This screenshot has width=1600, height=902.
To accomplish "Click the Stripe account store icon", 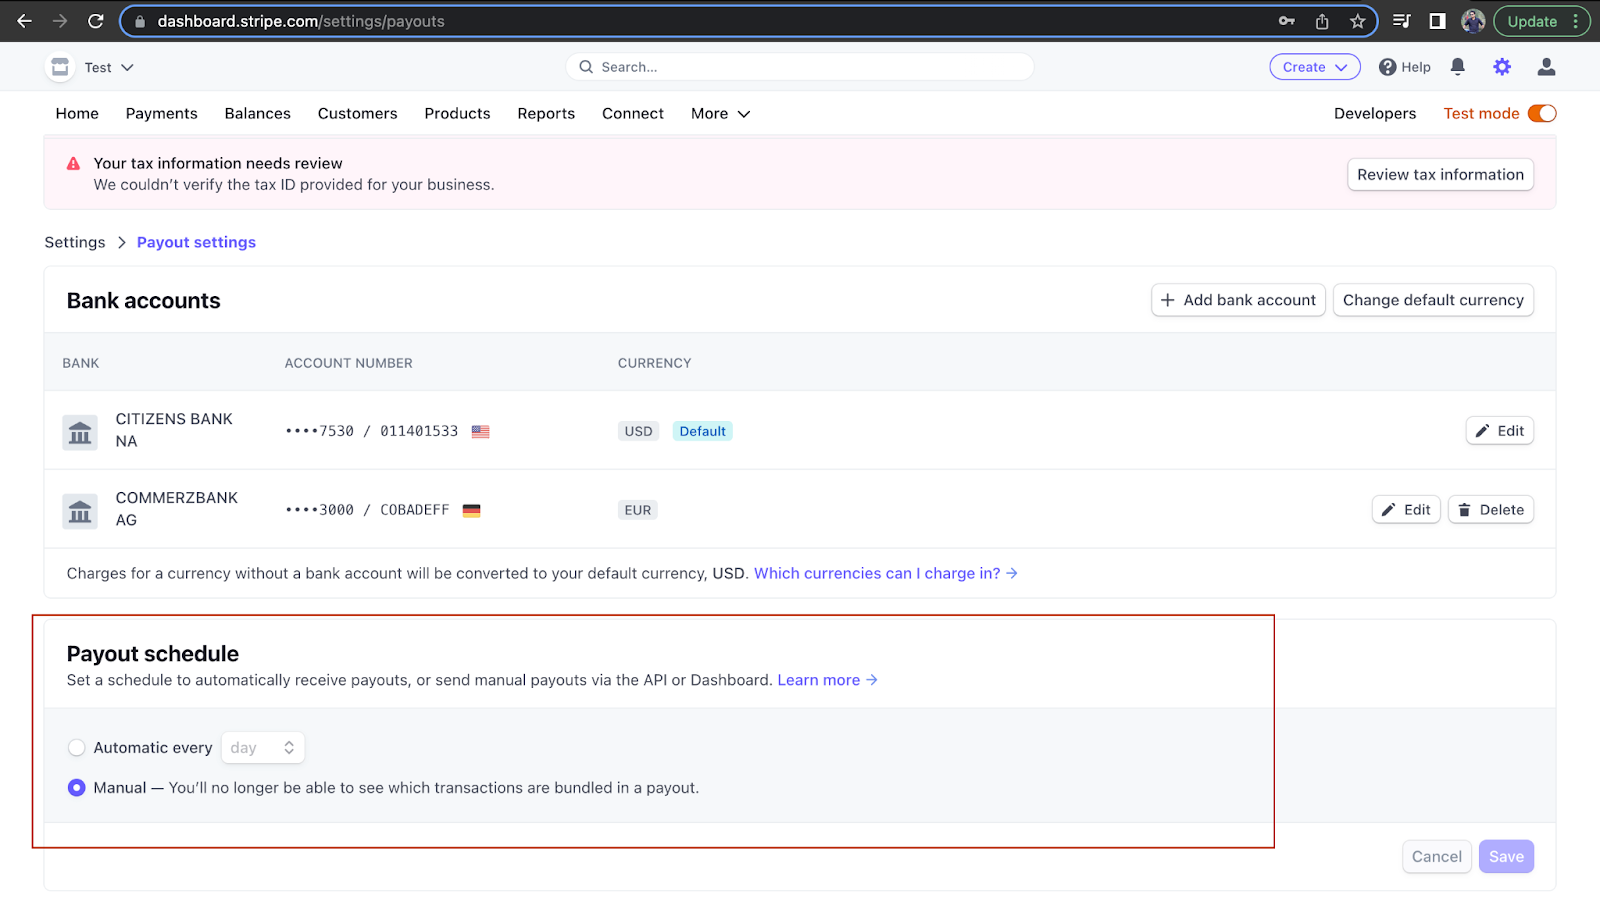I will point(60,67).
